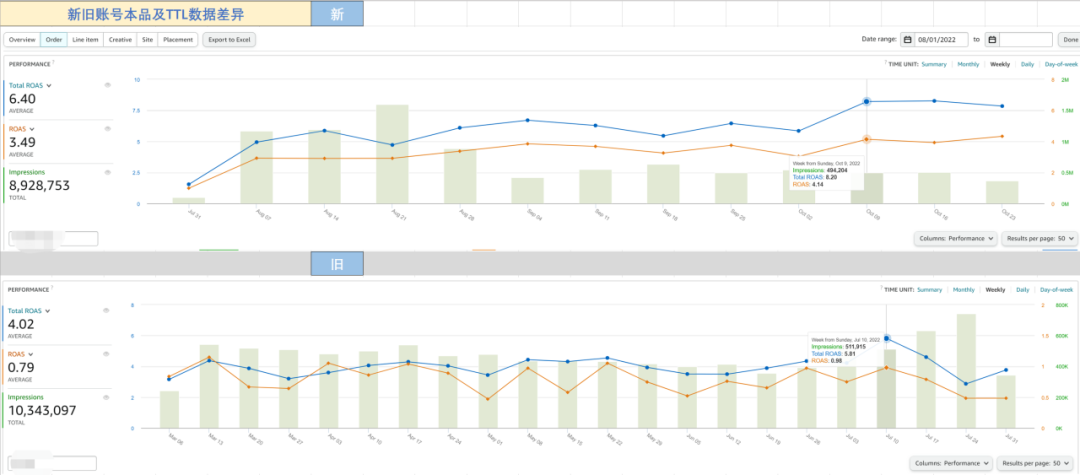
Task: Select Monthly time unit in 新 panel
Action: [x=968, y=64]
